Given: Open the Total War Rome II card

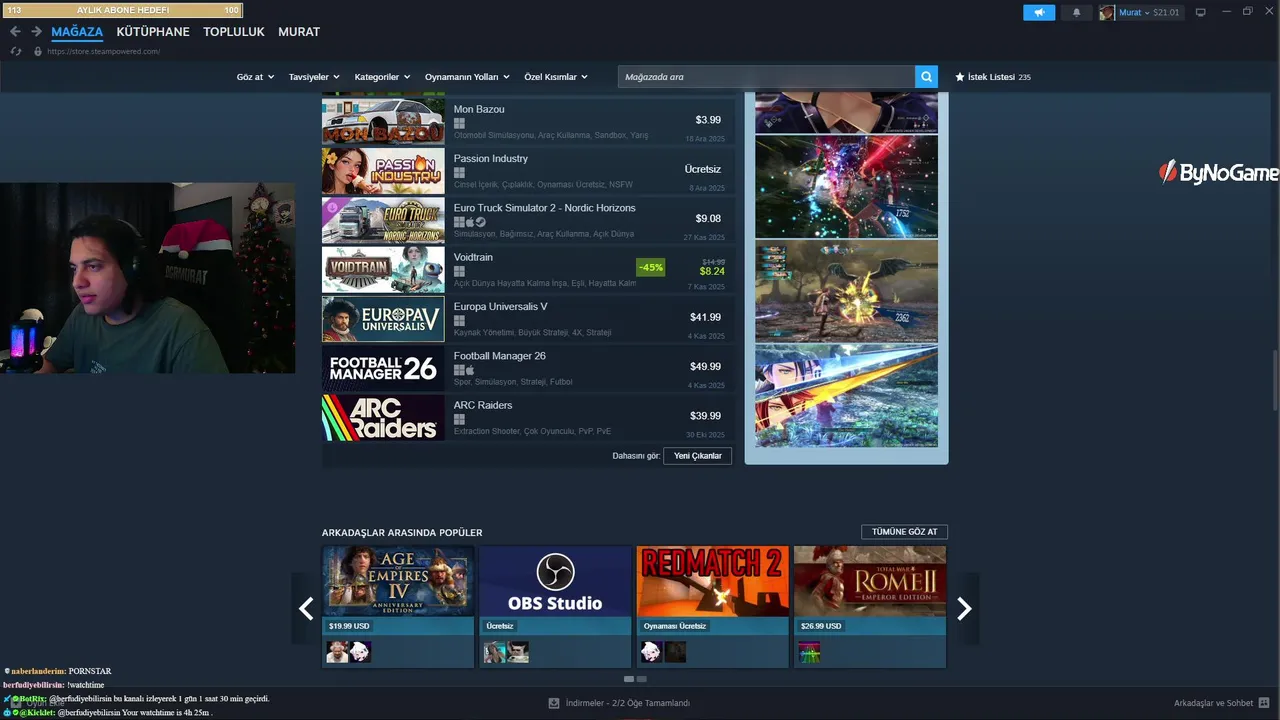Looking at the screenshot, I should coord(870,606).
